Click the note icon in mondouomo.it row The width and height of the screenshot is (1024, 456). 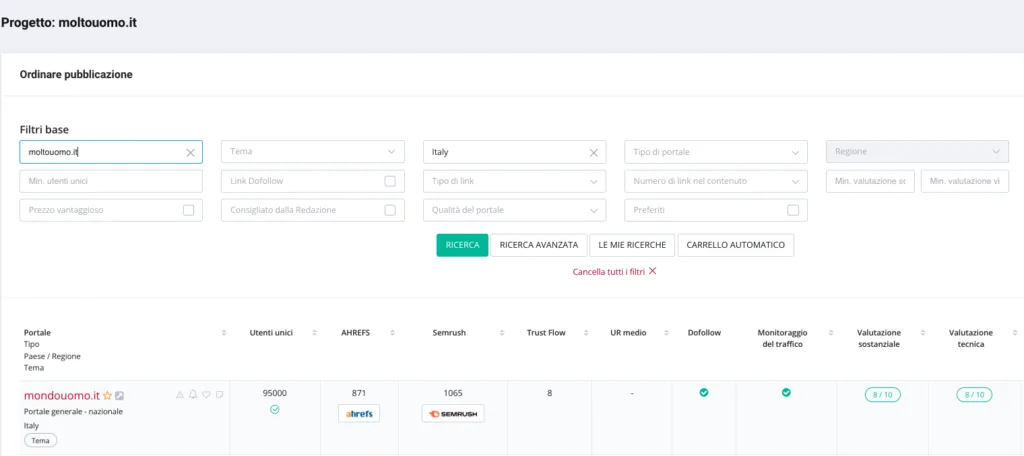[219, 395]
